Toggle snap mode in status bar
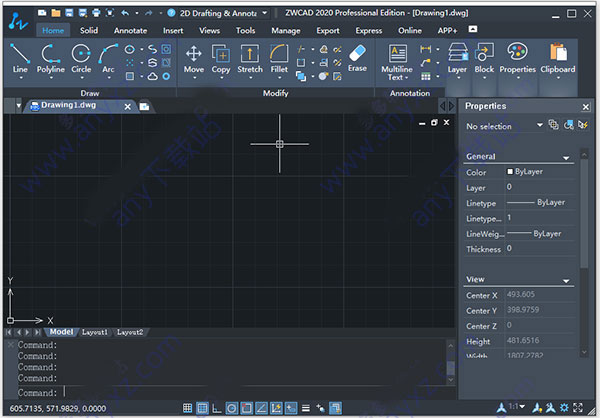Screen dimensions: 600x418 coord(187,408)
